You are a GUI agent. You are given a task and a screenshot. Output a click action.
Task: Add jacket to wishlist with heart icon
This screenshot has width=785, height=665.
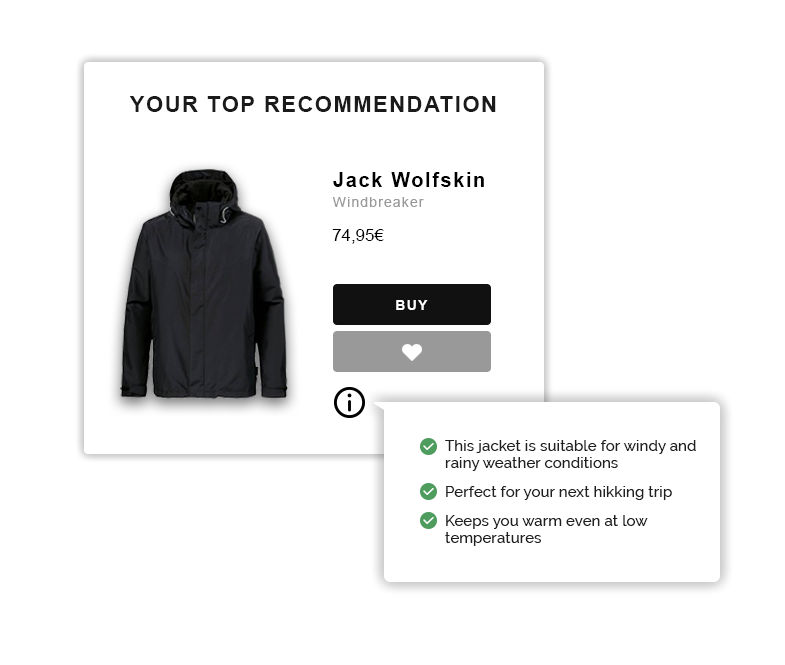tap(411, 352)
